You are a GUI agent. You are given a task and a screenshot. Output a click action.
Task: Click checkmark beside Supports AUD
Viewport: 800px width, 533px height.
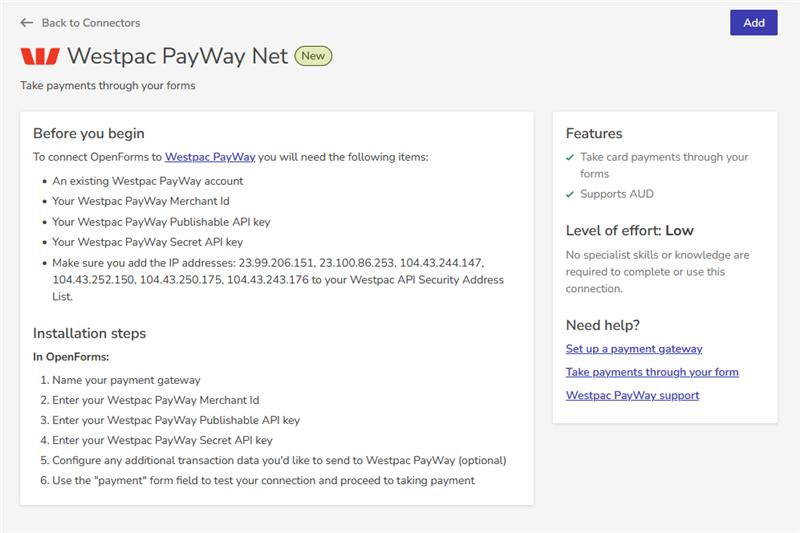(570, 194)
